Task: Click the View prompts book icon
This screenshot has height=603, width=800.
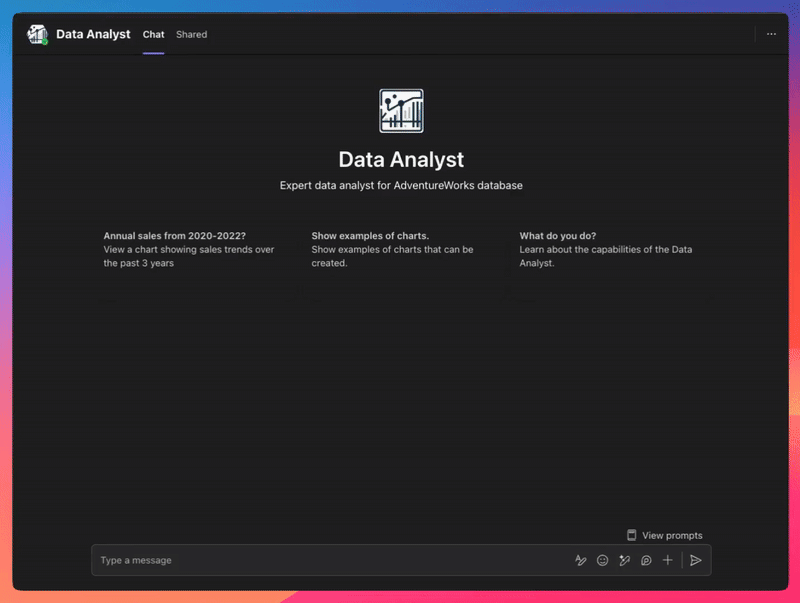Action: (x=631, y=535)
